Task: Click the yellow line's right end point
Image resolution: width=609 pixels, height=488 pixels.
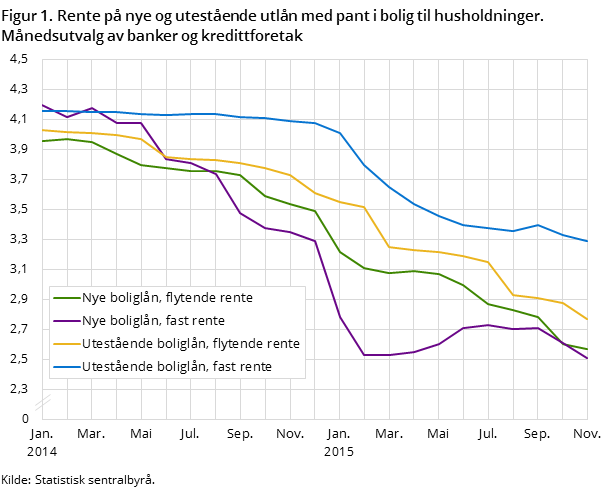Action: click(x=587, y=320)
